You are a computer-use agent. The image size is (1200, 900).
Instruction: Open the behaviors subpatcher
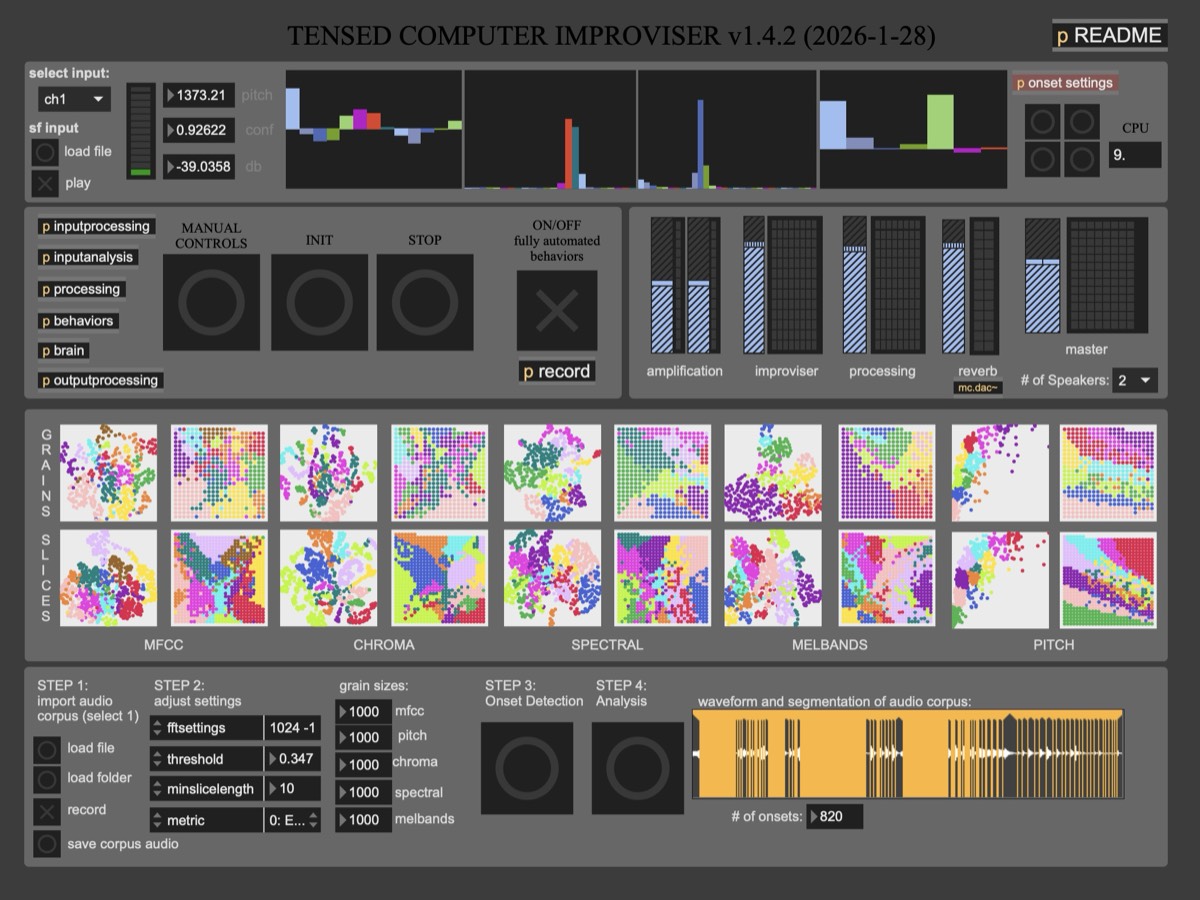pyautogui.click(x=81, y=319)
